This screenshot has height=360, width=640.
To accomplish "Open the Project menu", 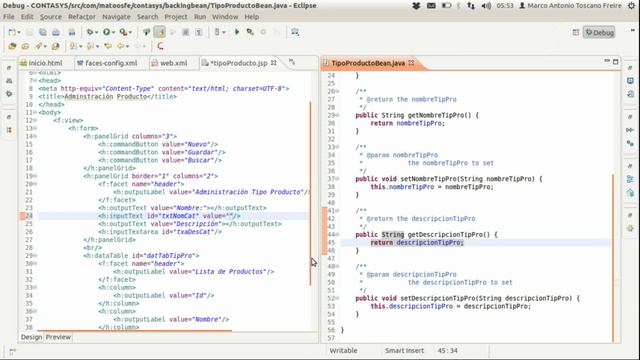I will tap(176, 17).
